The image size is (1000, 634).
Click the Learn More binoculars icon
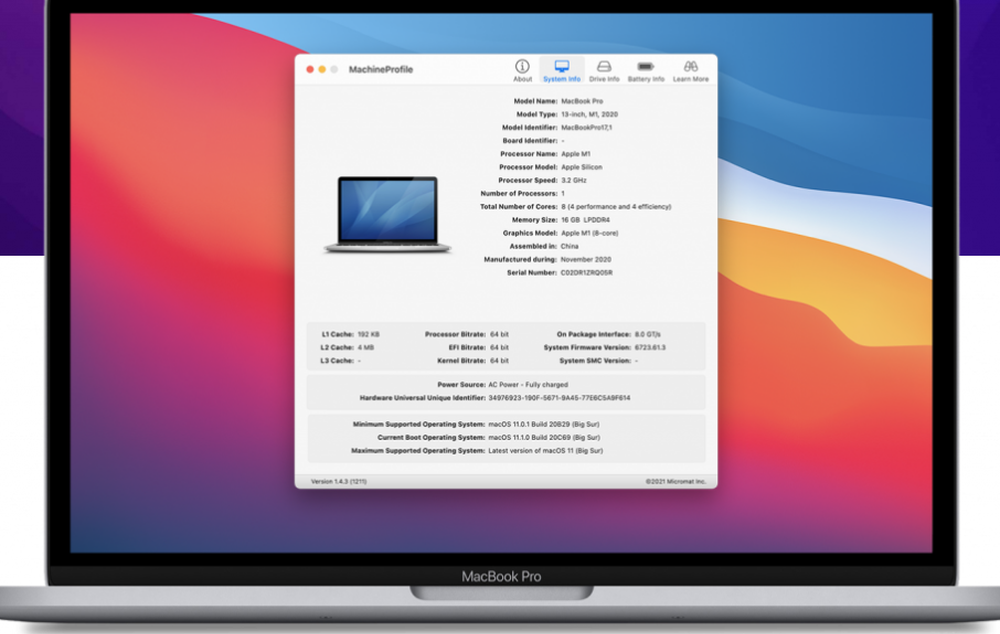pos(691,66)
